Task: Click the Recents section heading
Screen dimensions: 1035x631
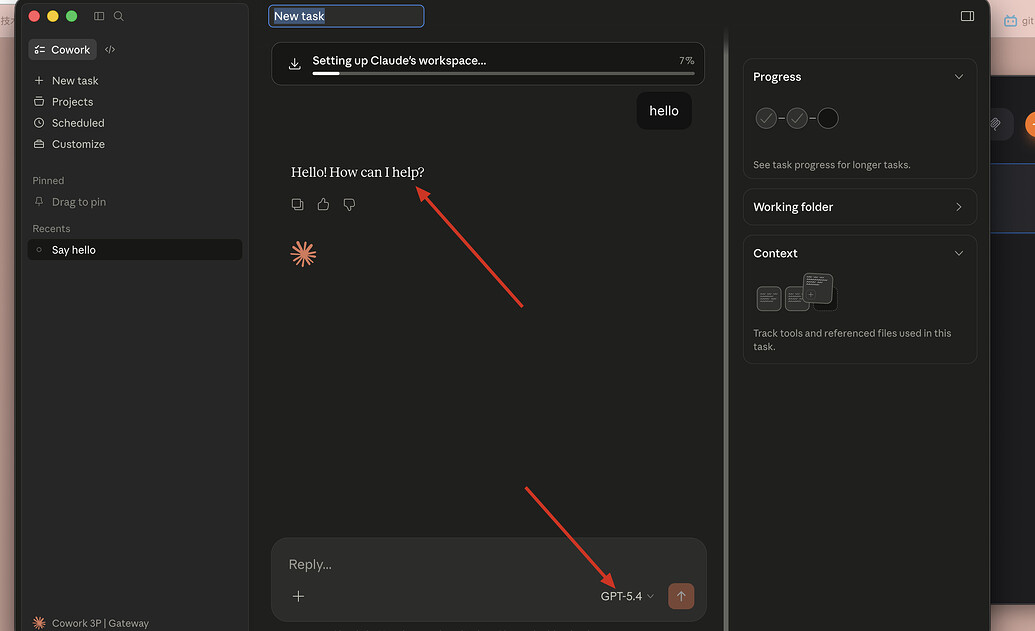Action: click(51, 228)
